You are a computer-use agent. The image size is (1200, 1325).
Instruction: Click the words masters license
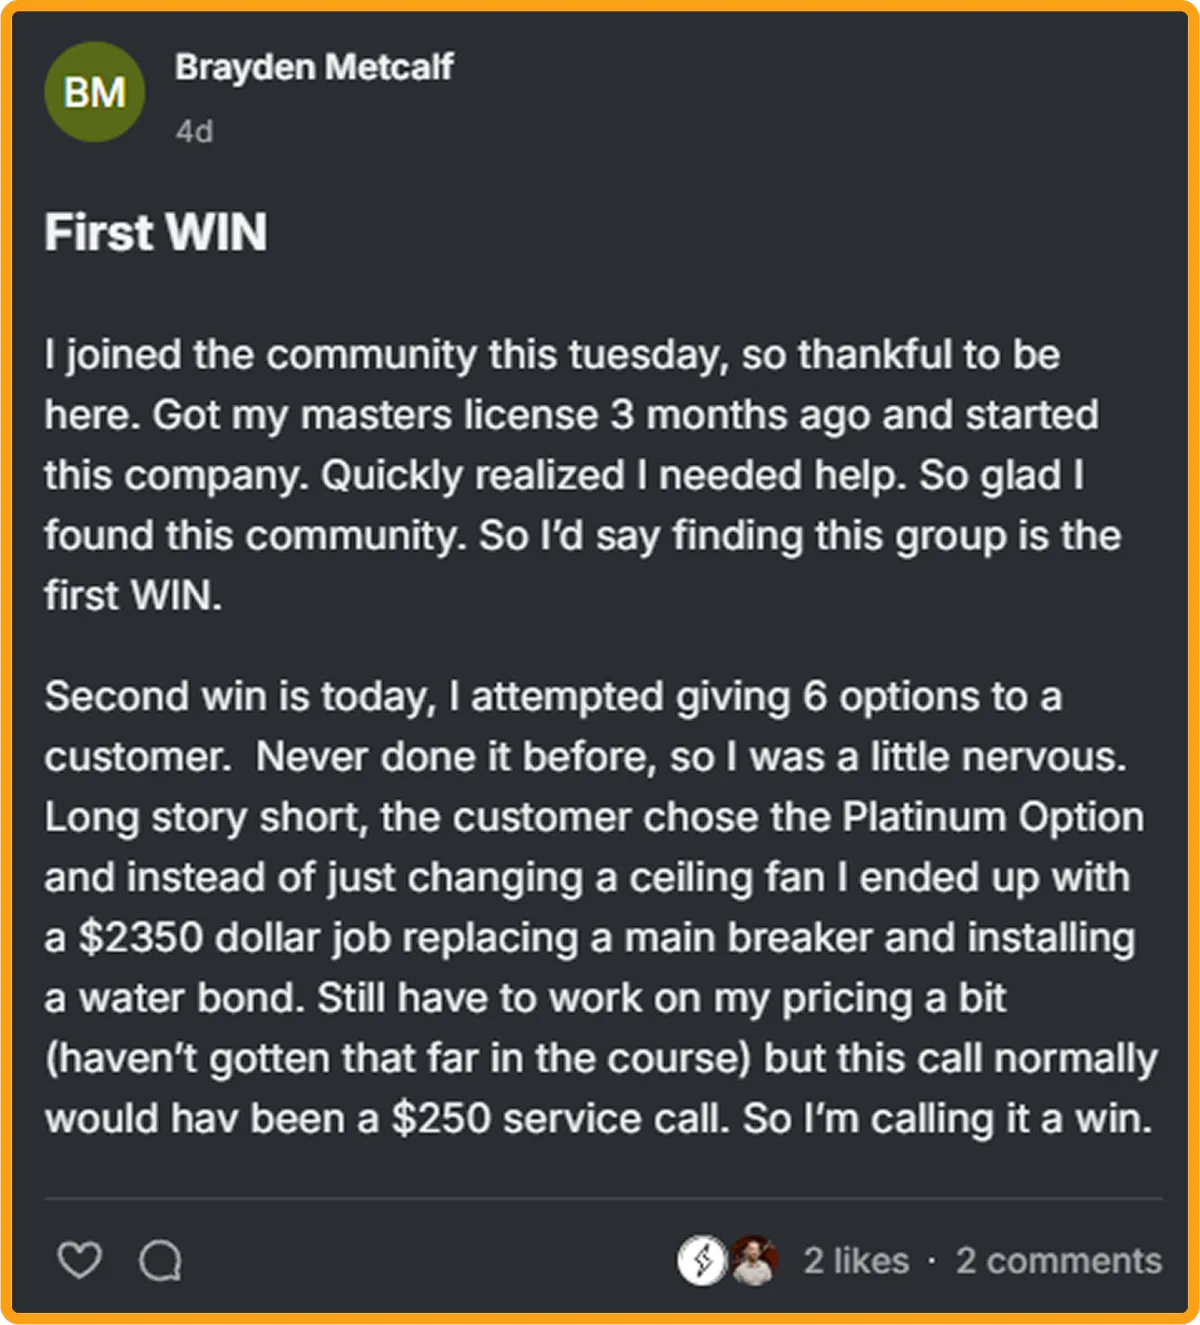pos(450,415)
